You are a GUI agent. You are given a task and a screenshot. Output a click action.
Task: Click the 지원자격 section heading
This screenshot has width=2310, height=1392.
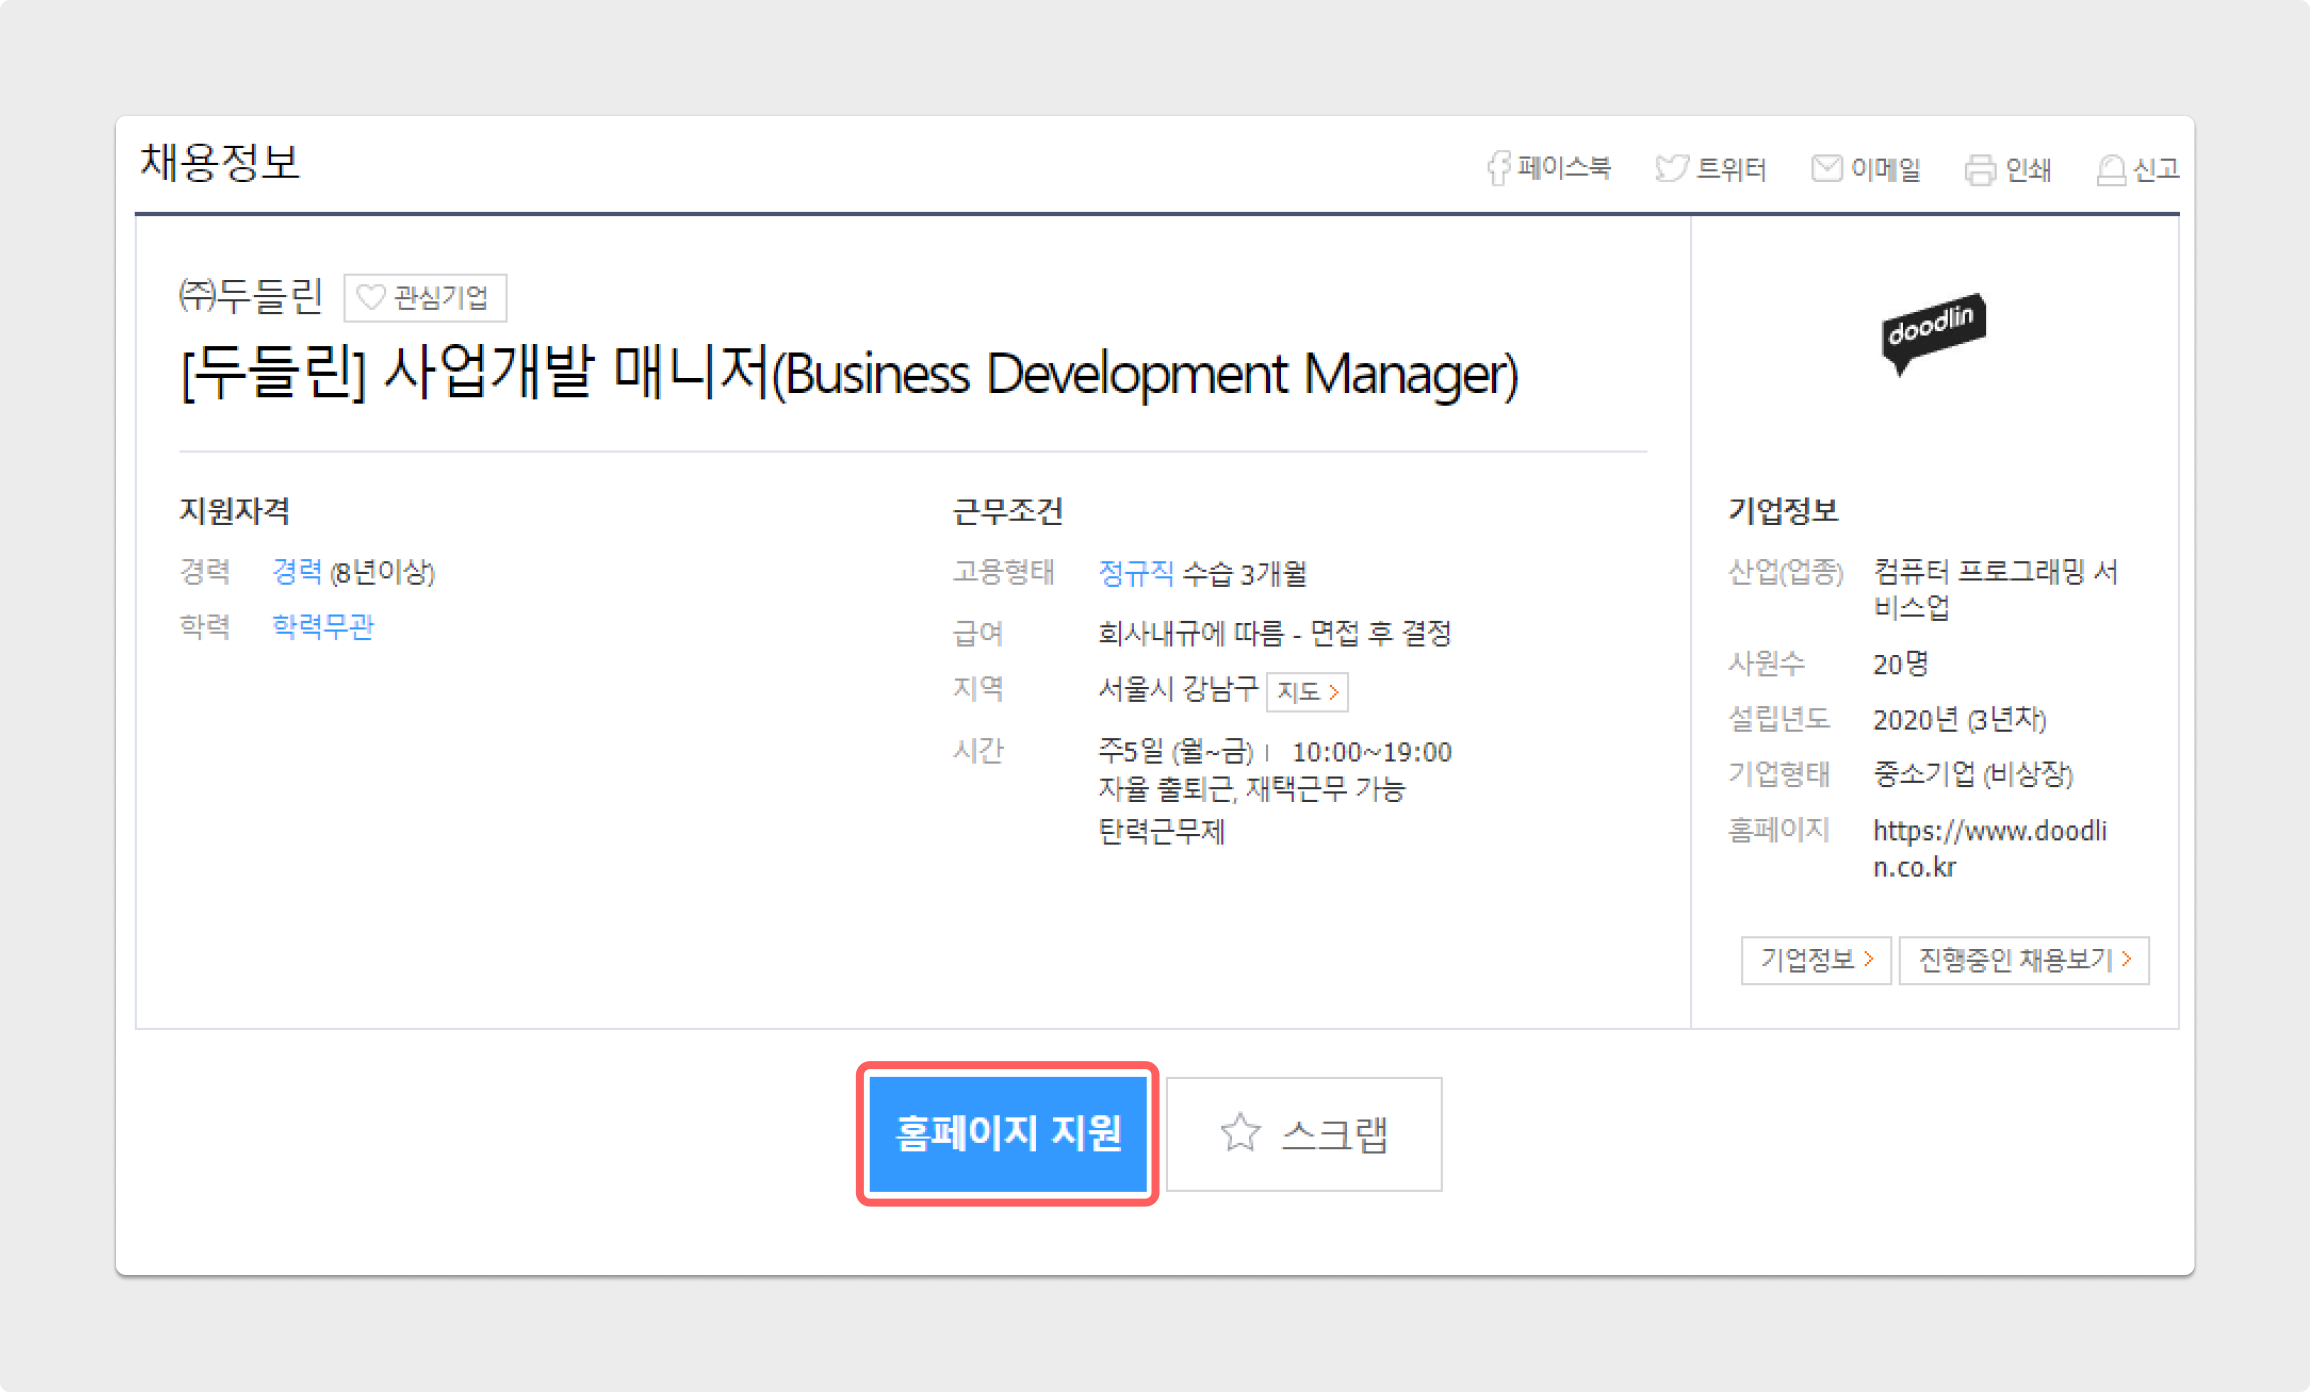click(235, 511)
